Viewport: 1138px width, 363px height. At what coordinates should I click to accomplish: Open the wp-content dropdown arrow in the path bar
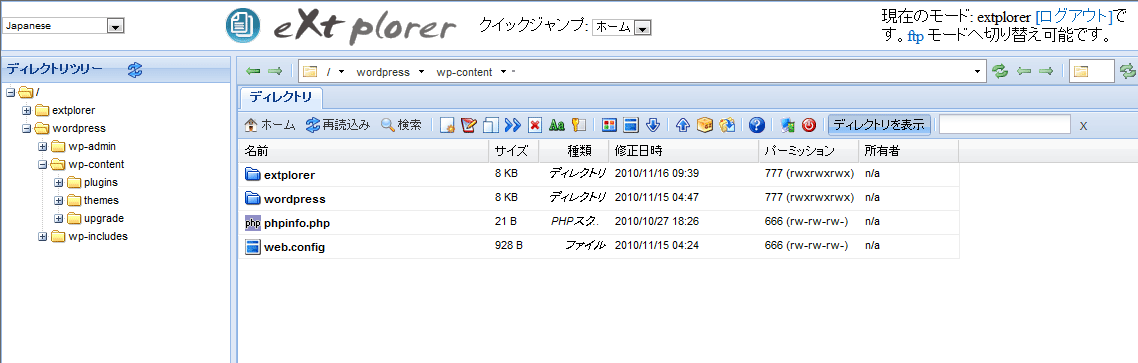pos(503,72)
